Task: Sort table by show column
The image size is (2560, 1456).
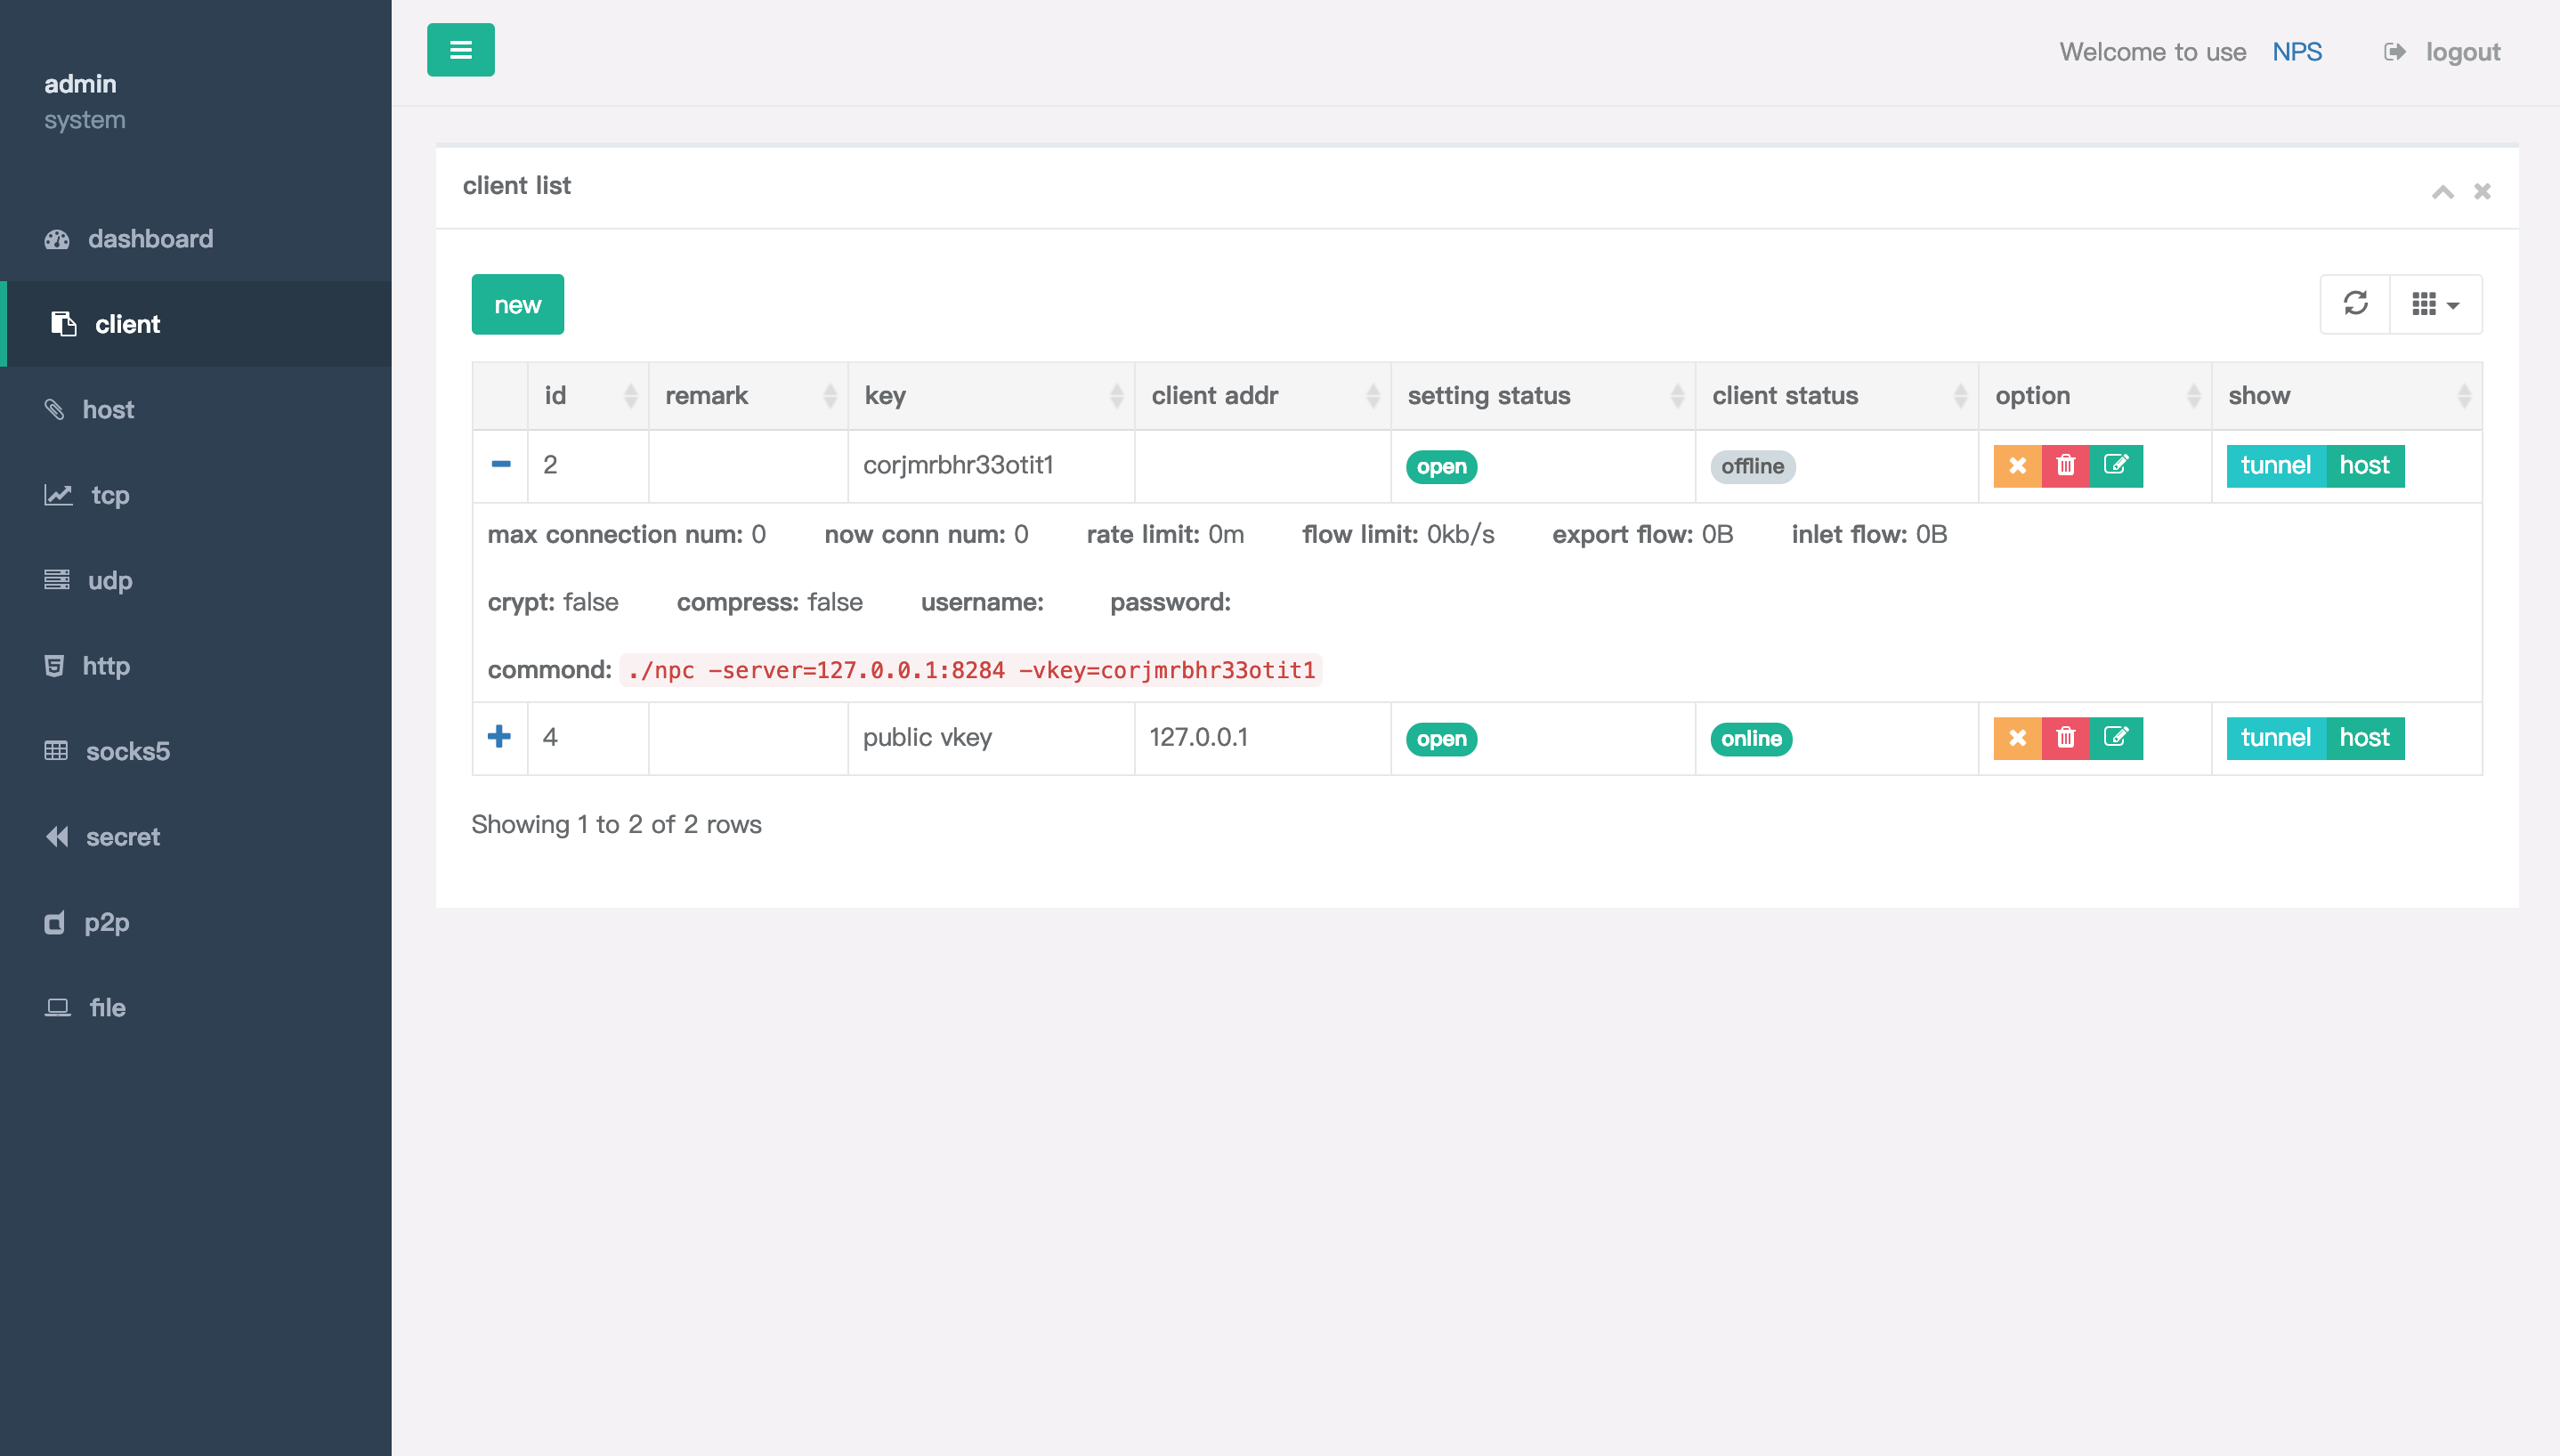Action: tap(2347, 396)
